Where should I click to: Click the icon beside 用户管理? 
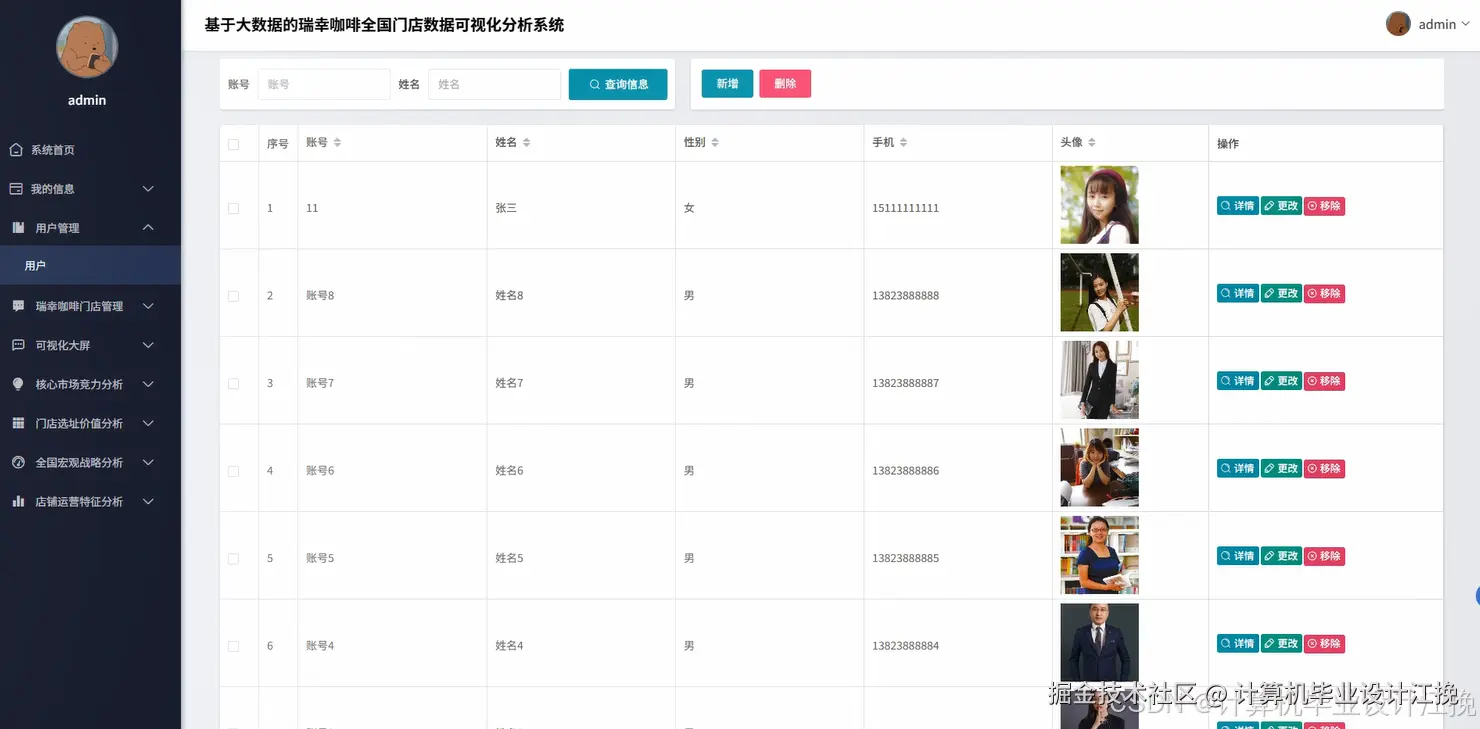pyautogui.click(x=18, y=228)
